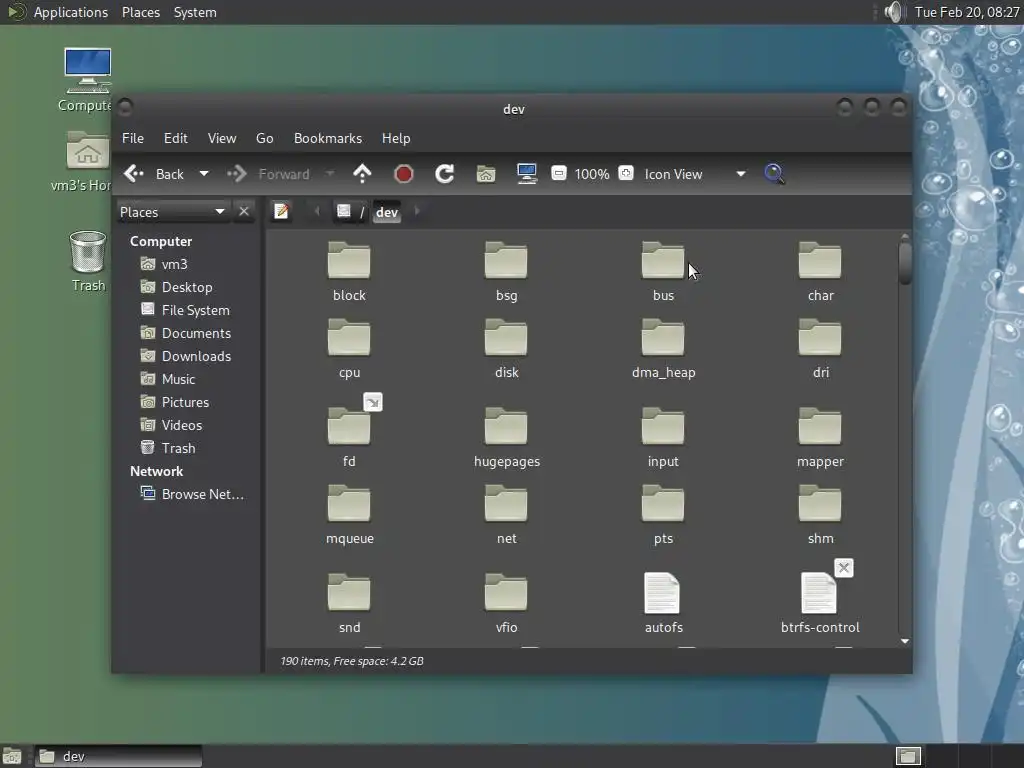
Task: Select the snd folder icon
Action: click(349, 592)
